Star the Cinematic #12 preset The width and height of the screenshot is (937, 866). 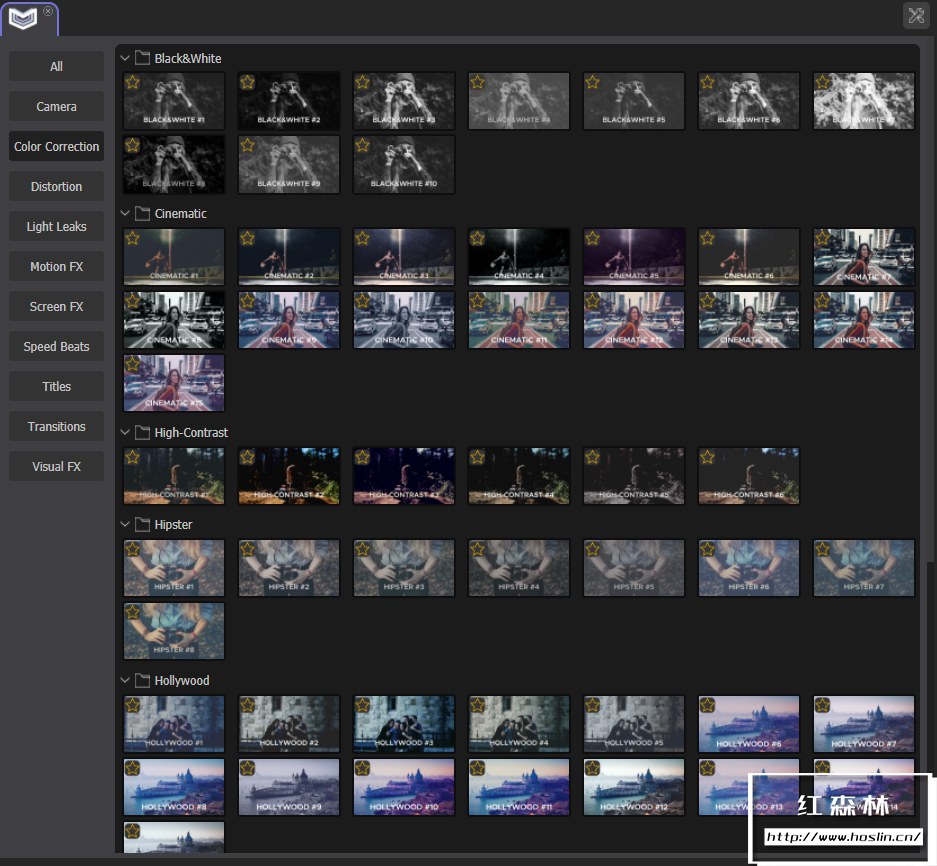[592, 301]
